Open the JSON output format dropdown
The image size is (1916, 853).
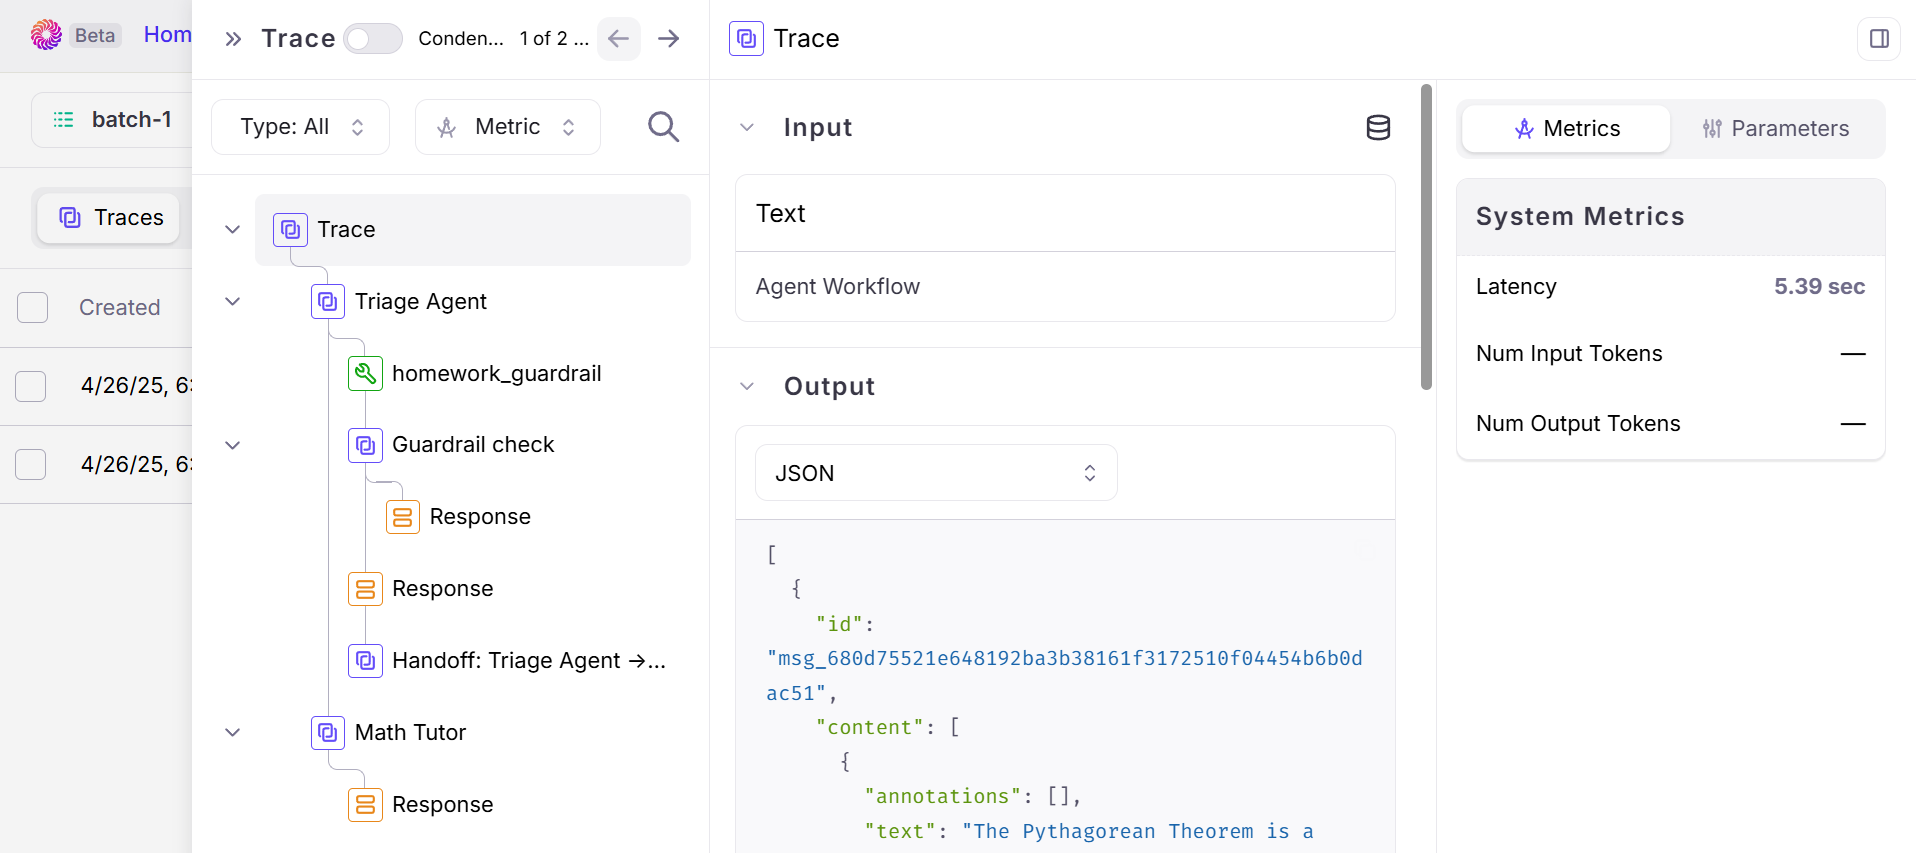point(936,473)
